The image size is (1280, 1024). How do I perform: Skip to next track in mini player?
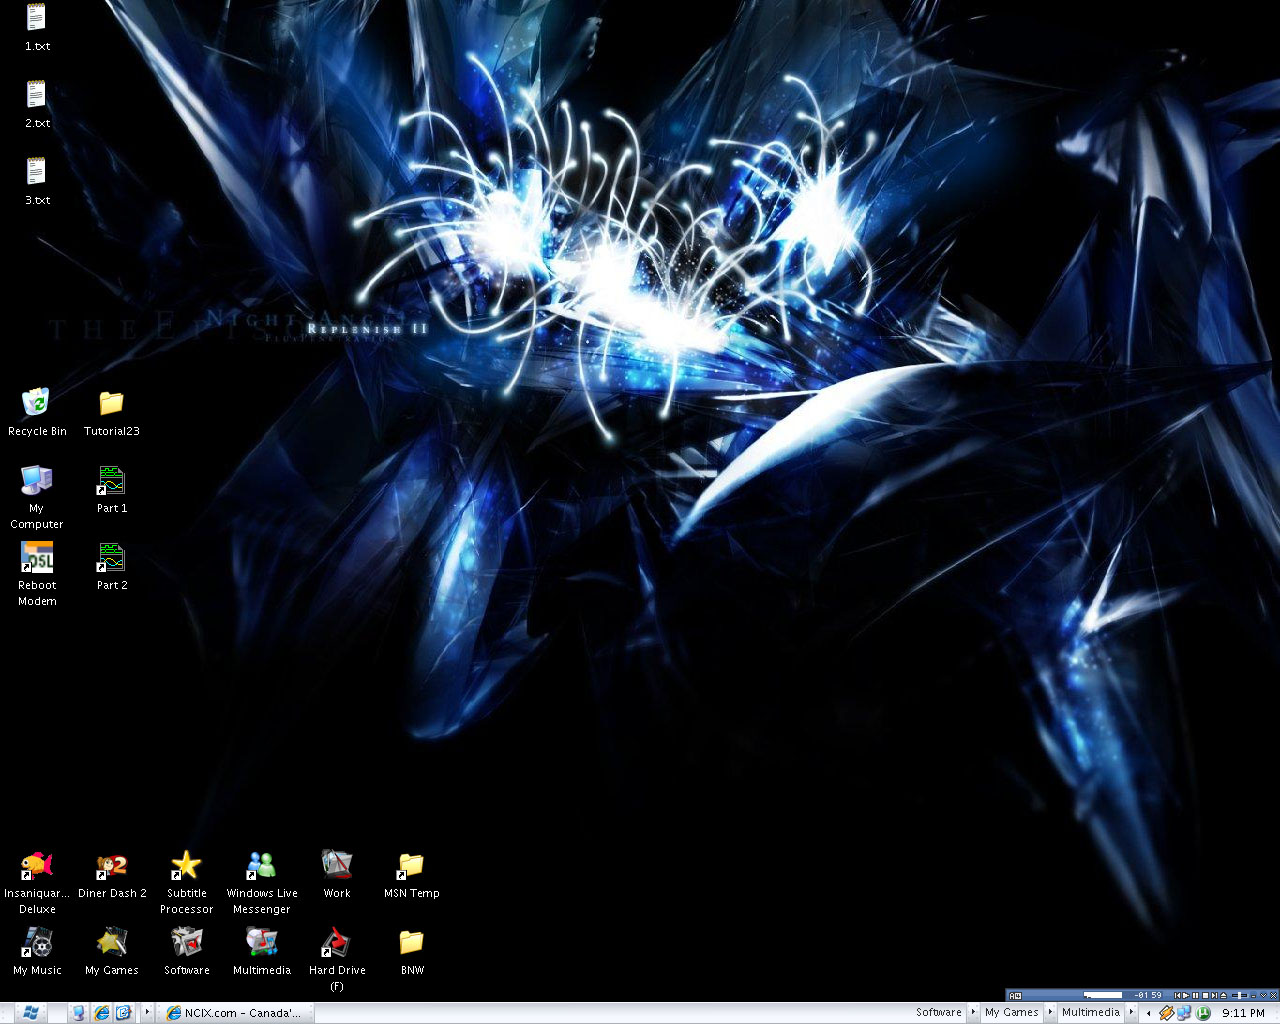1214,995
